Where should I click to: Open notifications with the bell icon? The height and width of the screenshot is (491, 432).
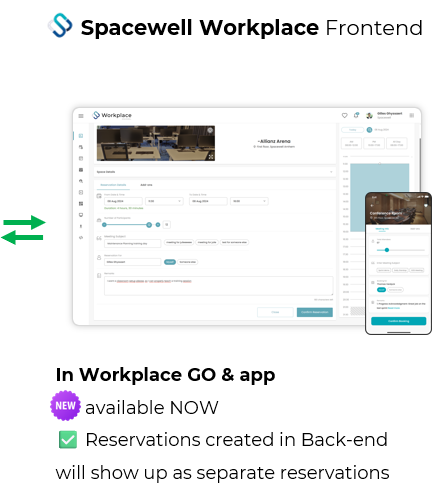point(356,115)
